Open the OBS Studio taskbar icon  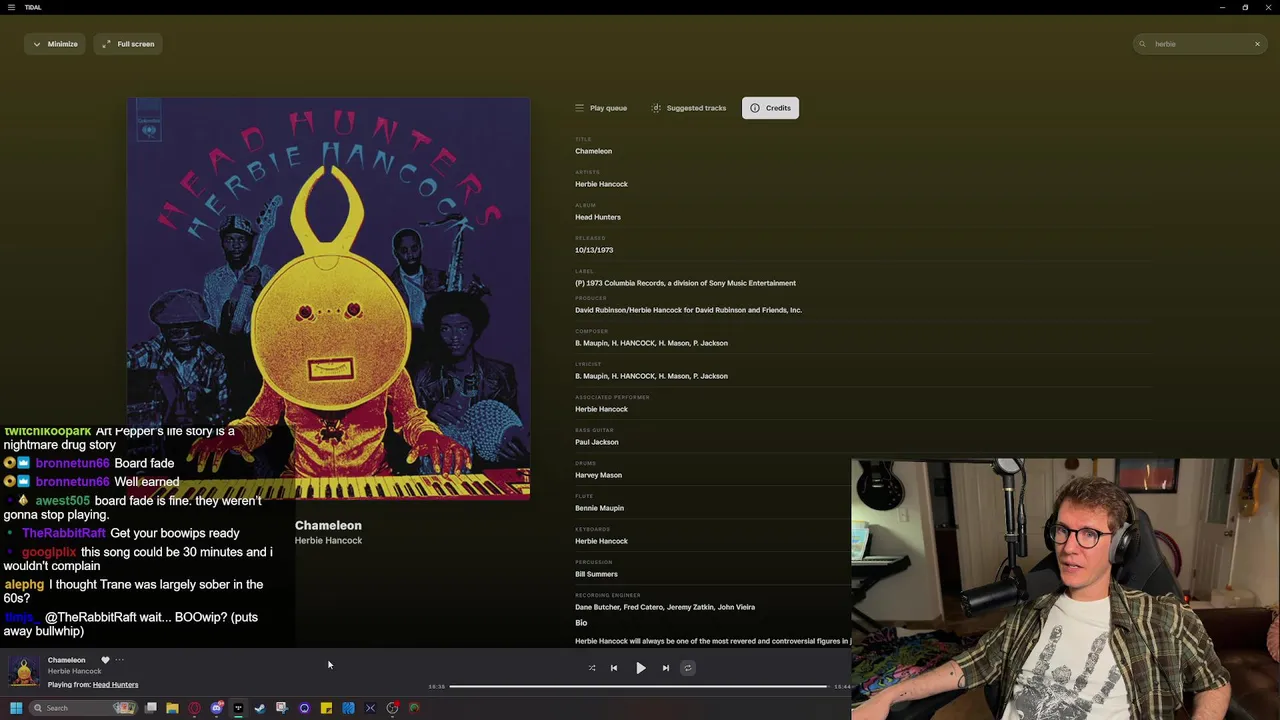392,708
